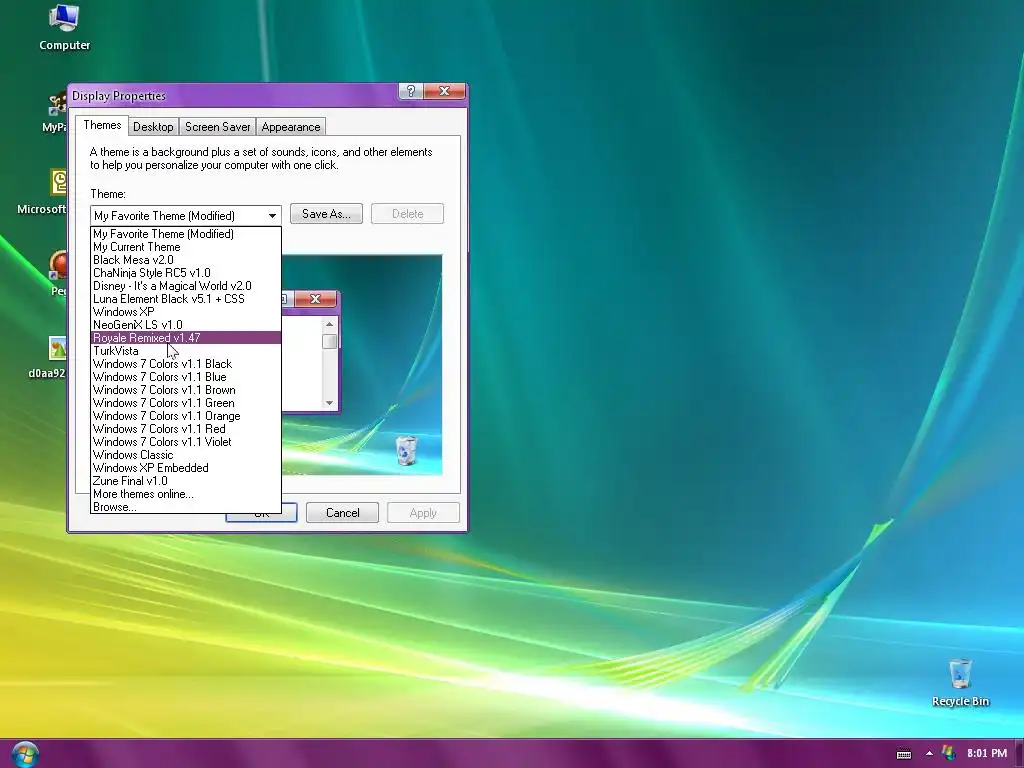Pick Windows 7 Colors v1.1 Orange

pyautogui.click(x=185, y=416)
